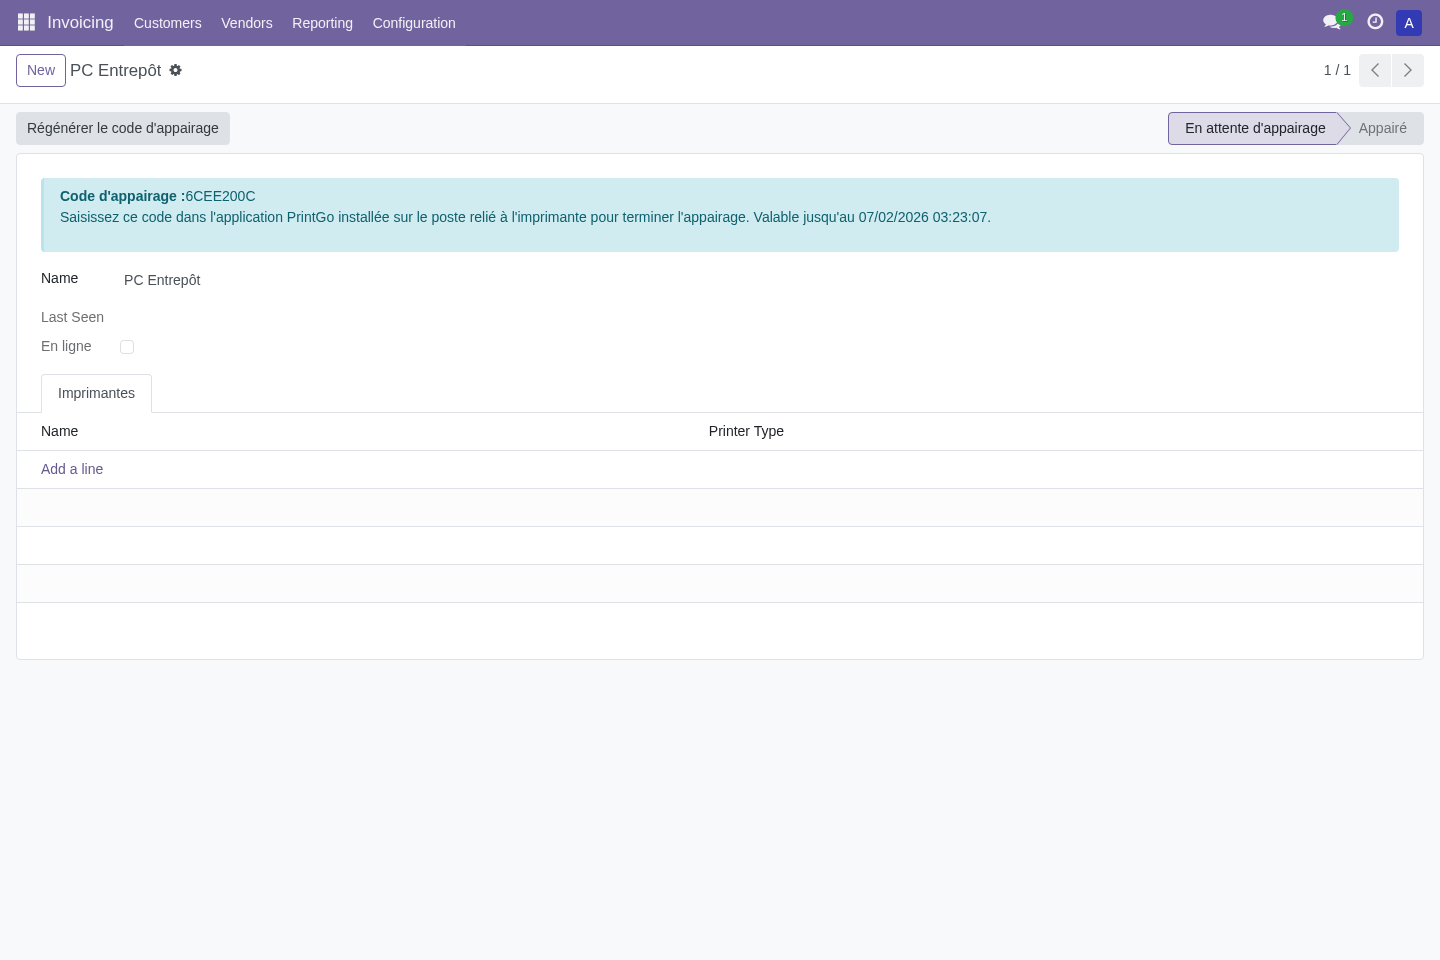
Task: Open the activities clock icon
Action: point(1375,22)
